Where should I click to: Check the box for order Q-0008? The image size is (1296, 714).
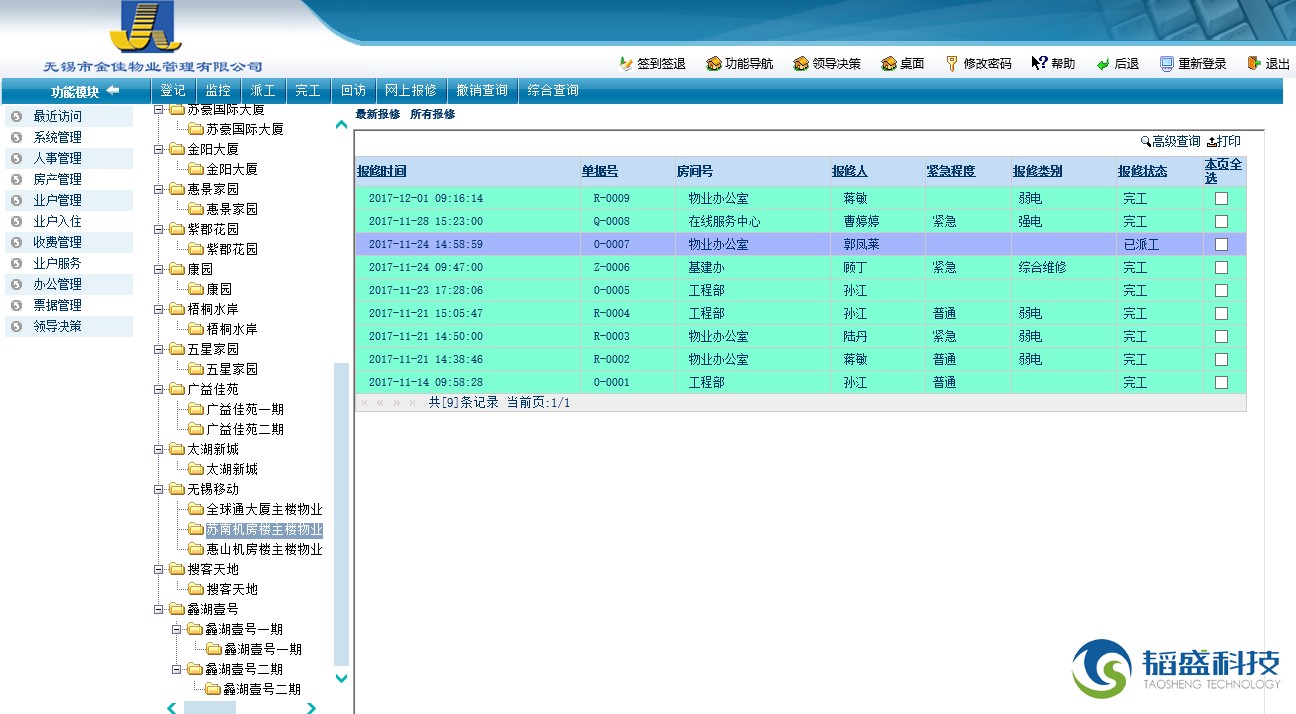point(1221,221)
